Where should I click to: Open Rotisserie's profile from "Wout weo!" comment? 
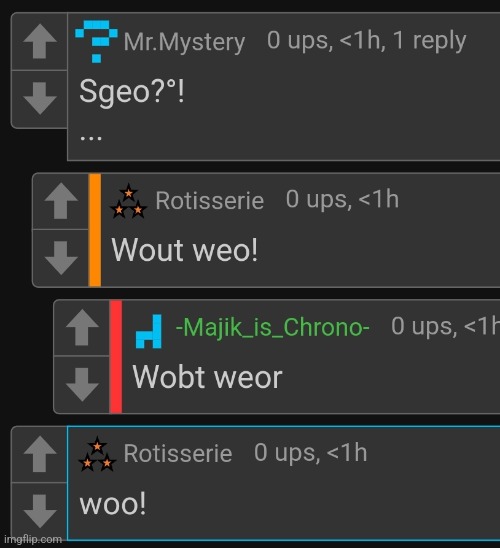210,201
